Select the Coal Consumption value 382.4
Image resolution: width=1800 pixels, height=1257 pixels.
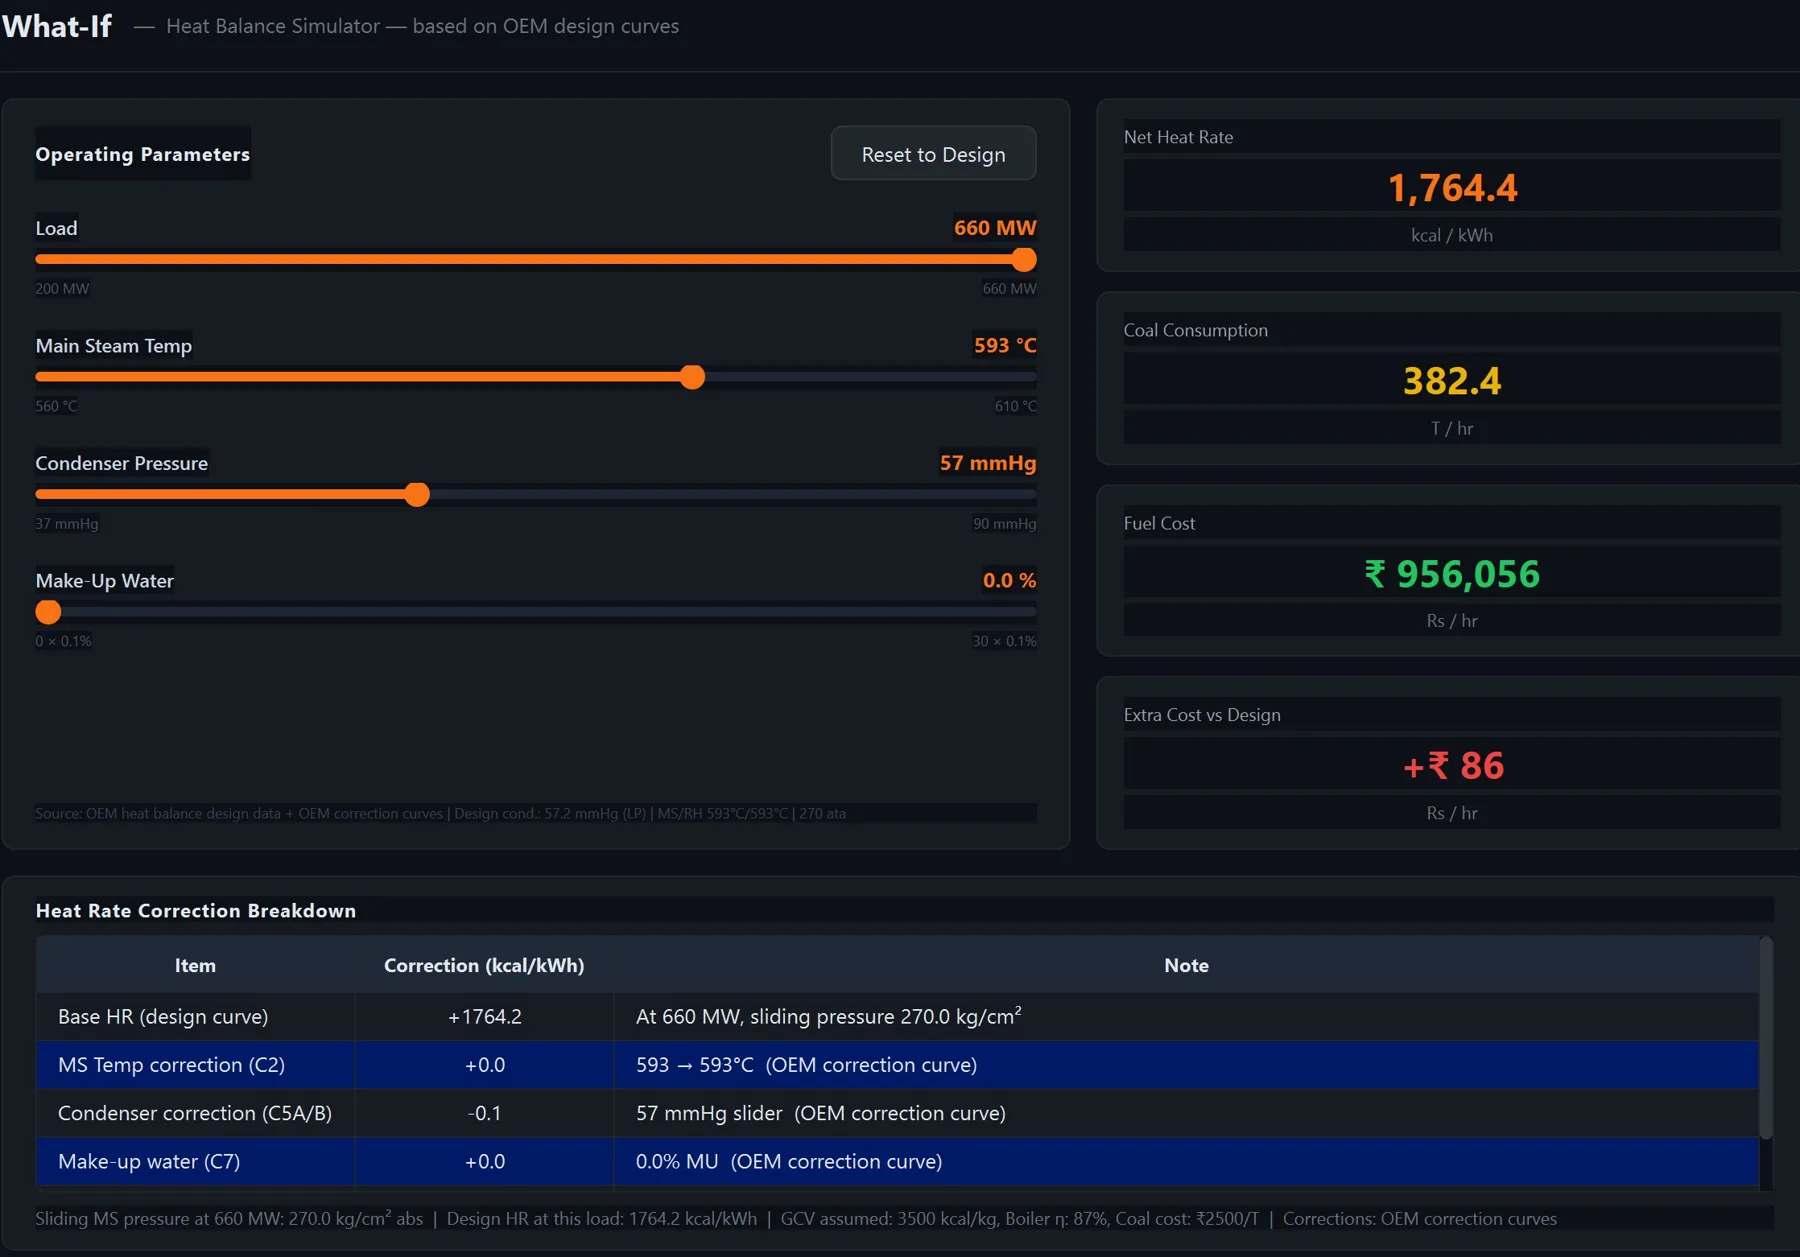click(1452, 380)
